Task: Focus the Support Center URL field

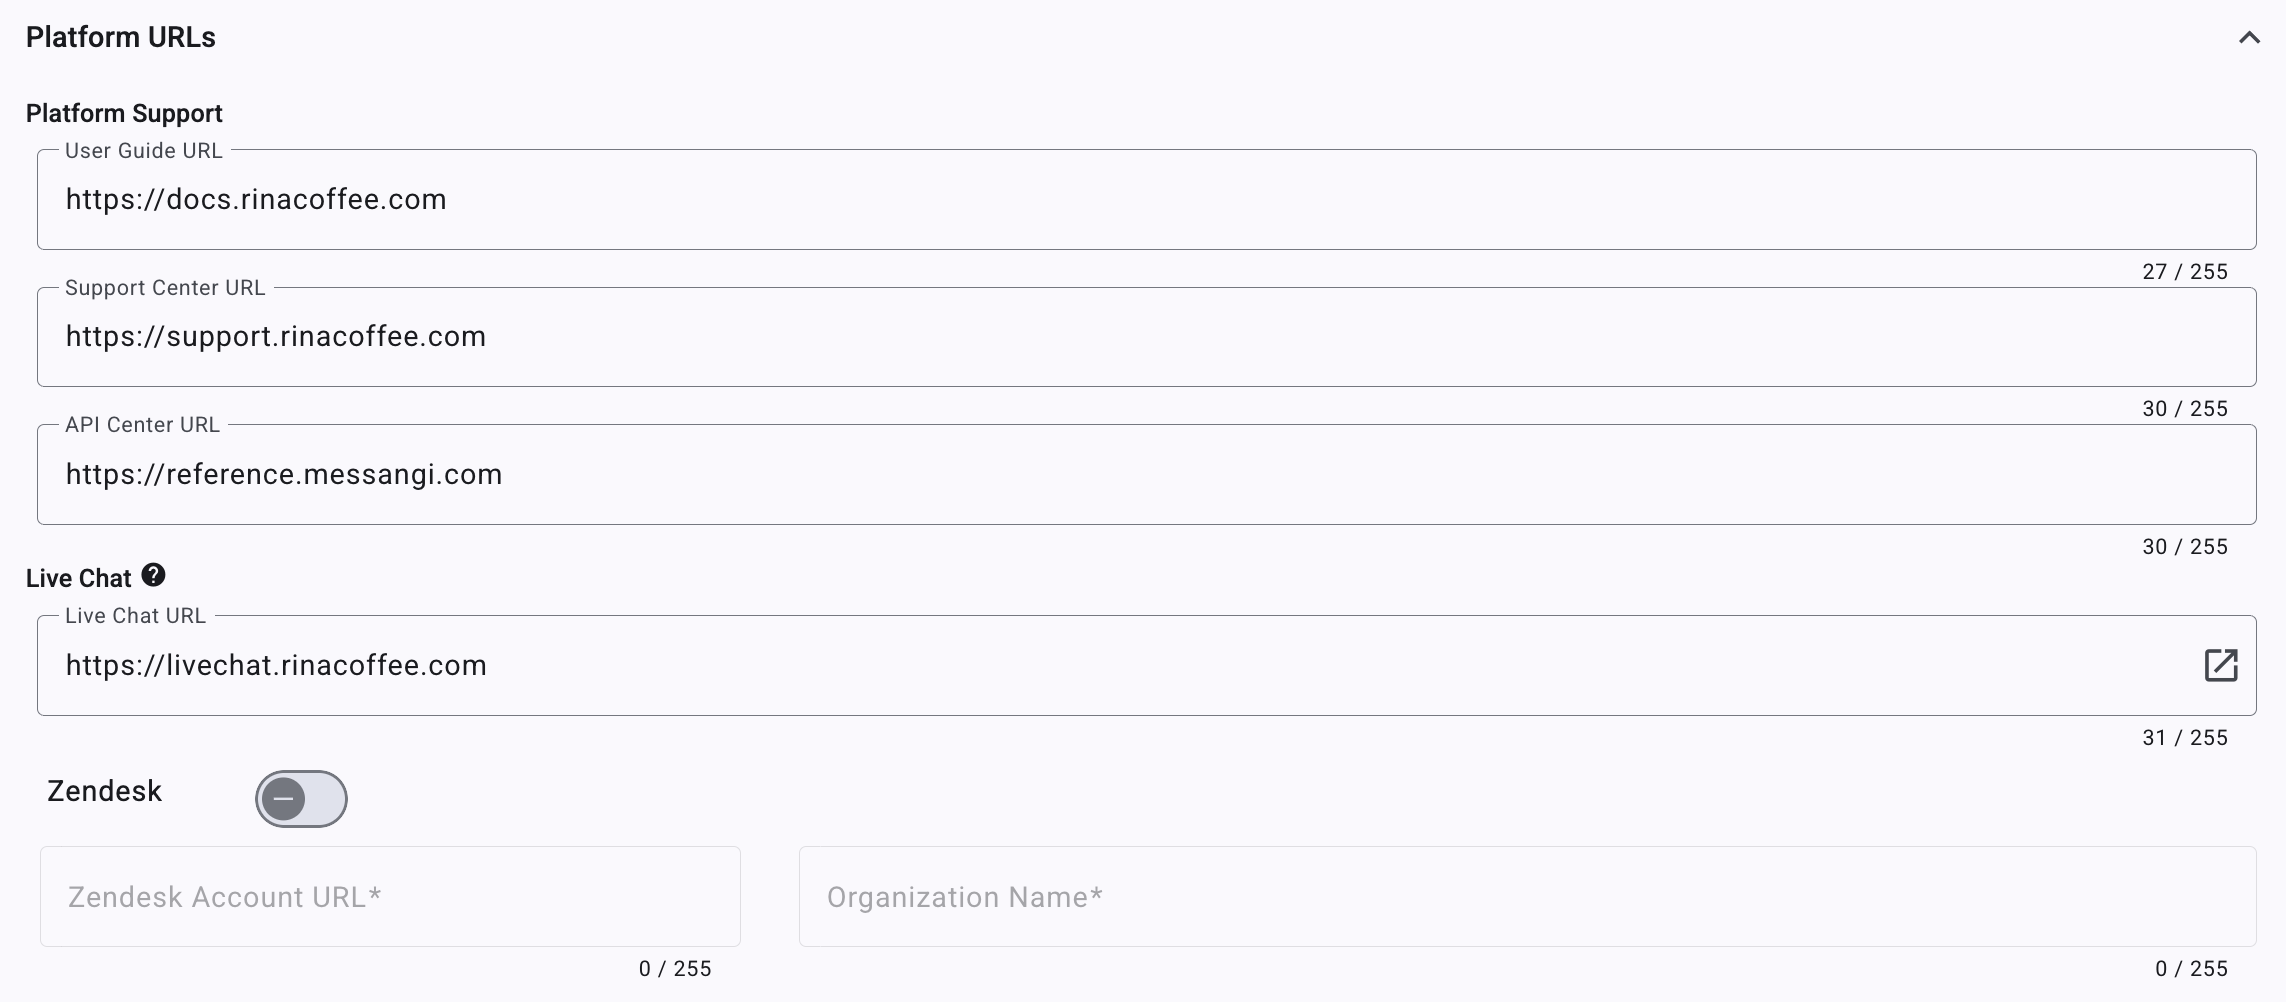Action: 1146,337
